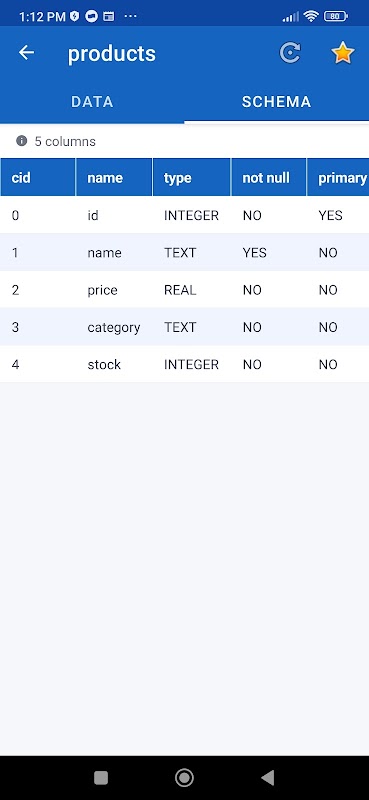This screenshot has width=369, height=800.
Task: Click the refresh table icon
Action: tap(290, 53)
